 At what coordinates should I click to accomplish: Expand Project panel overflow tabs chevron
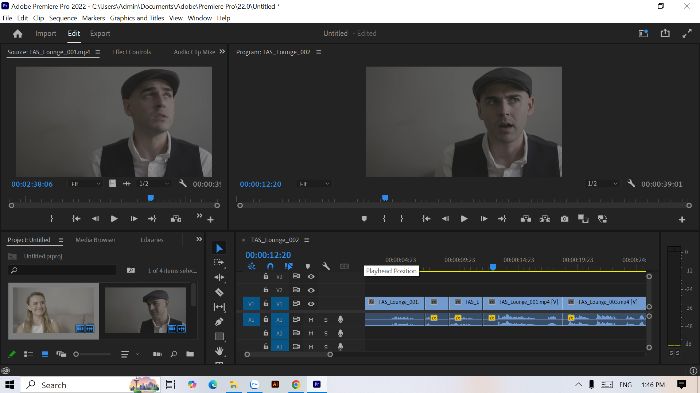(199, 239)
